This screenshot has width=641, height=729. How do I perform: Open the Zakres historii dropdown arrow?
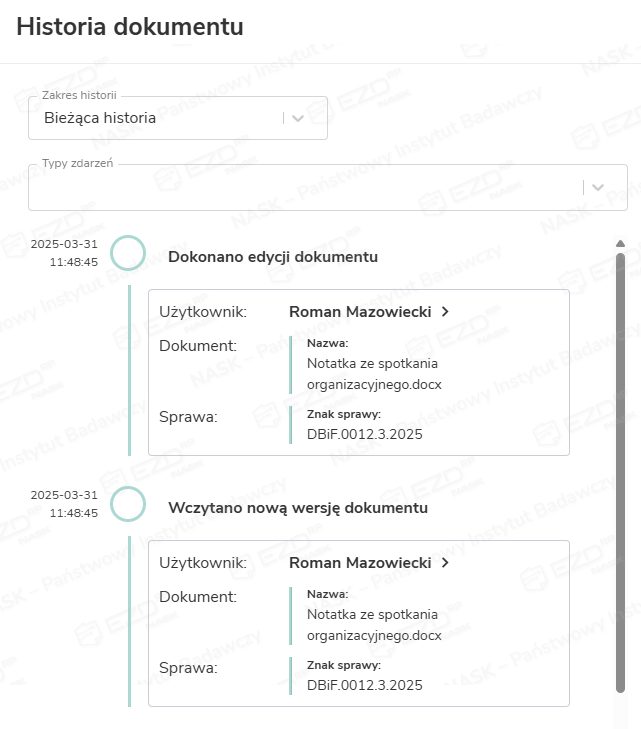coord(298,118)
